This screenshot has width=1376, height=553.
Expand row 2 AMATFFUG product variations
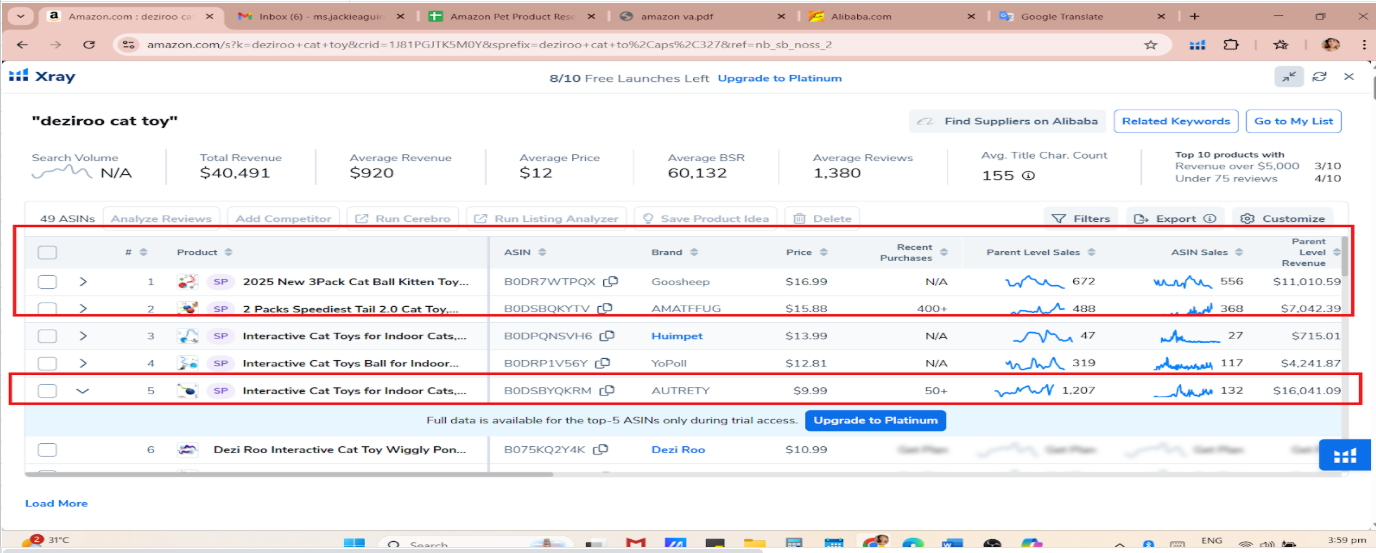83,308
